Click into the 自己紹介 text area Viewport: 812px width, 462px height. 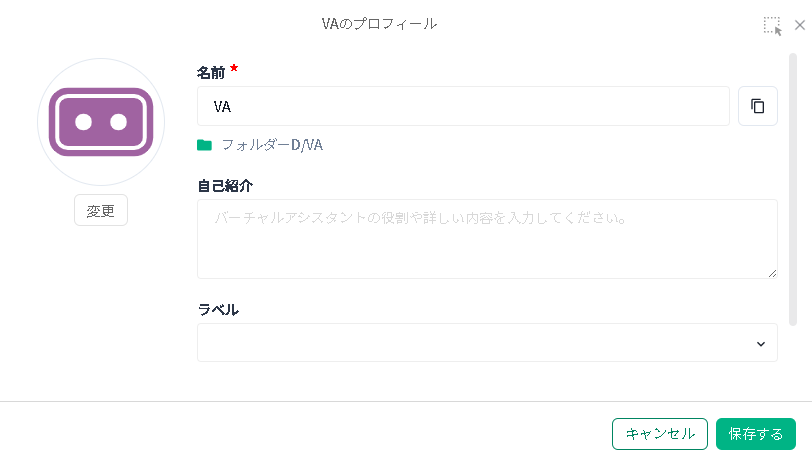click(x=487, y=238)
